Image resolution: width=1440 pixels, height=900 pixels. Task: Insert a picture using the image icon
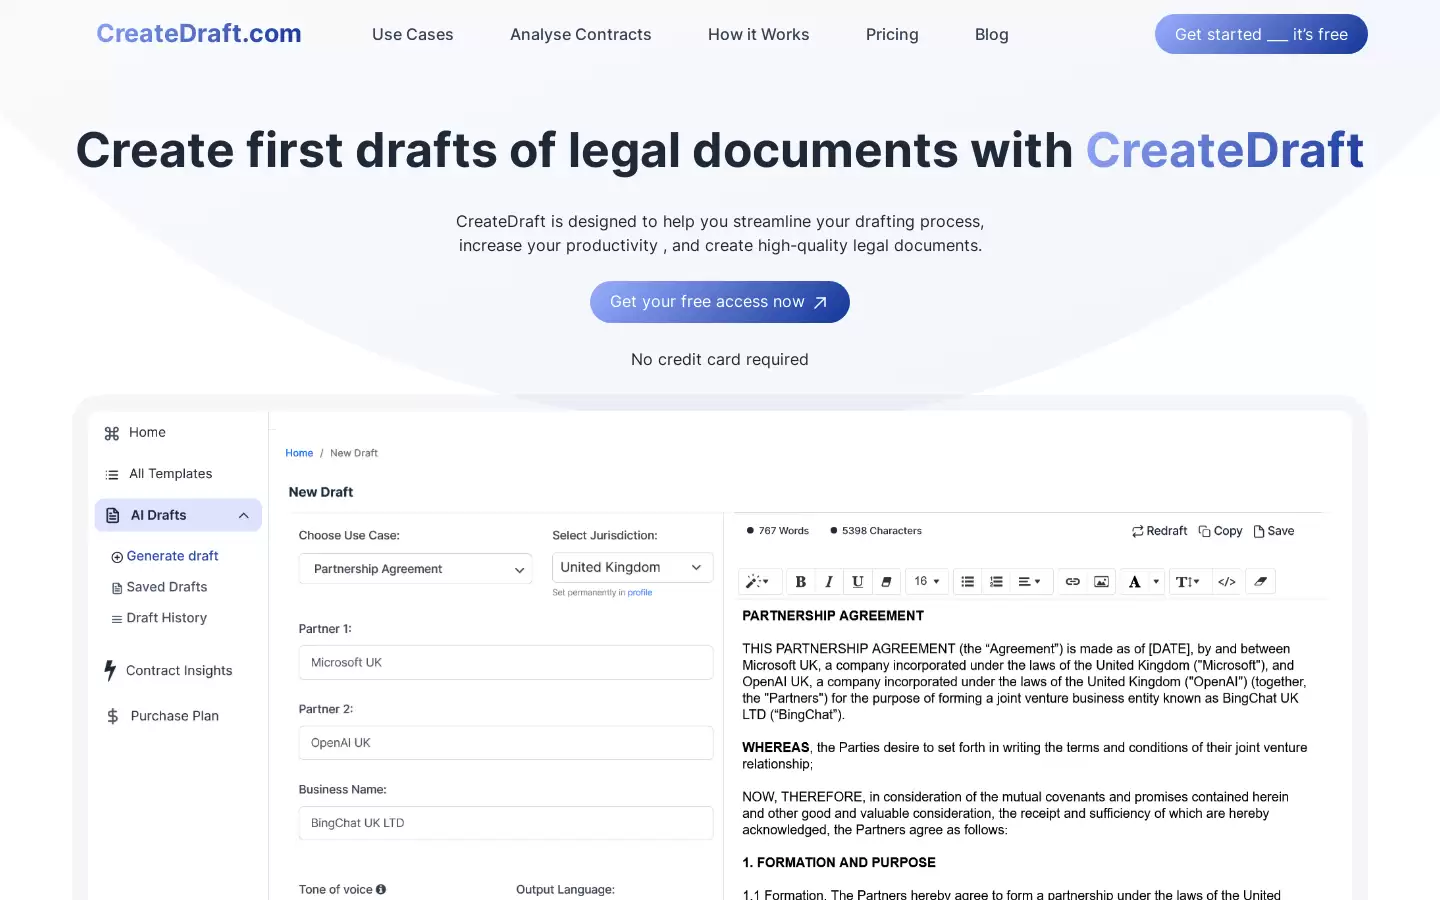coord(1101,581)
